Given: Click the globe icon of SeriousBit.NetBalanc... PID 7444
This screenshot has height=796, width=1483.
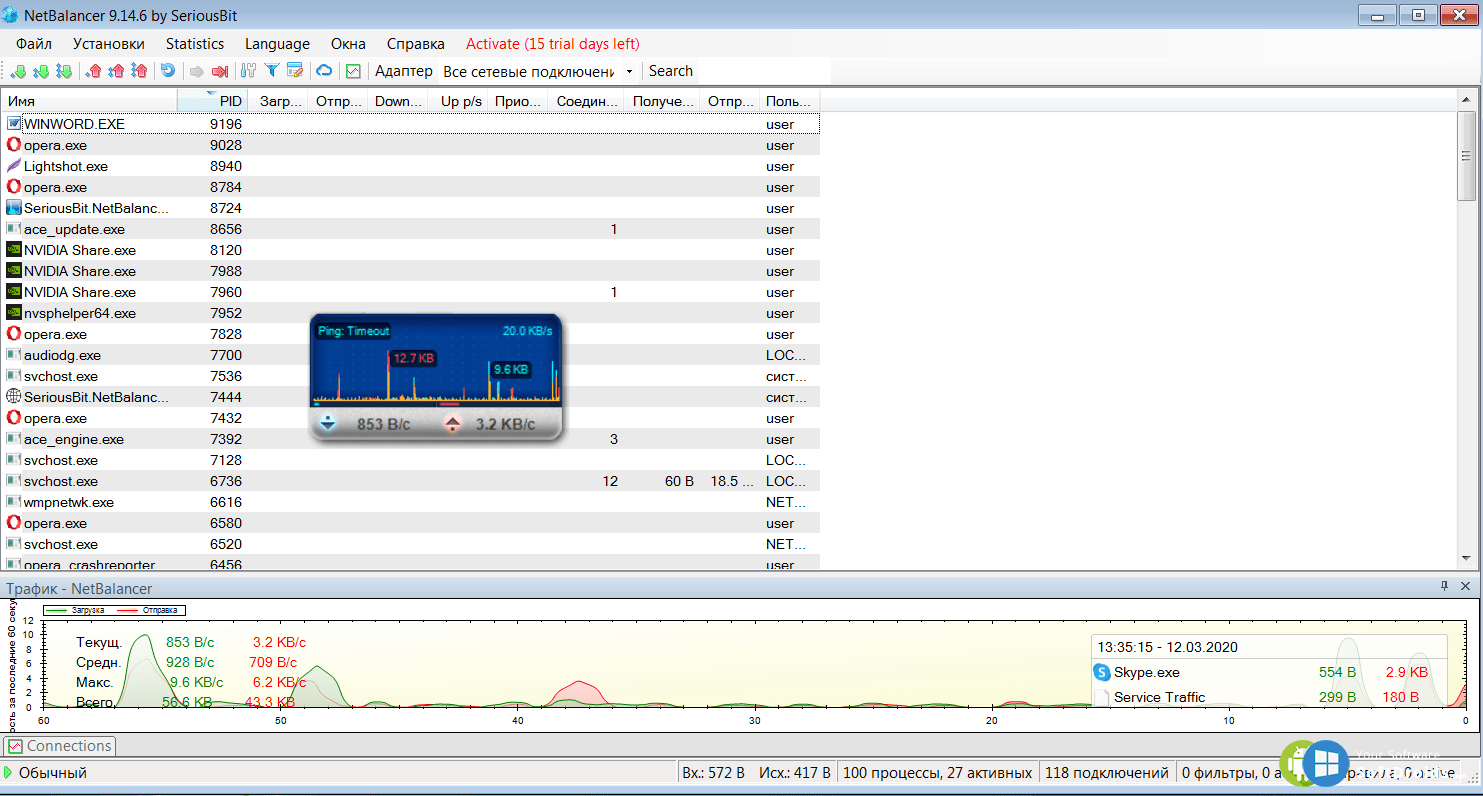Looking at the screenshot, I should coord(14,397).
